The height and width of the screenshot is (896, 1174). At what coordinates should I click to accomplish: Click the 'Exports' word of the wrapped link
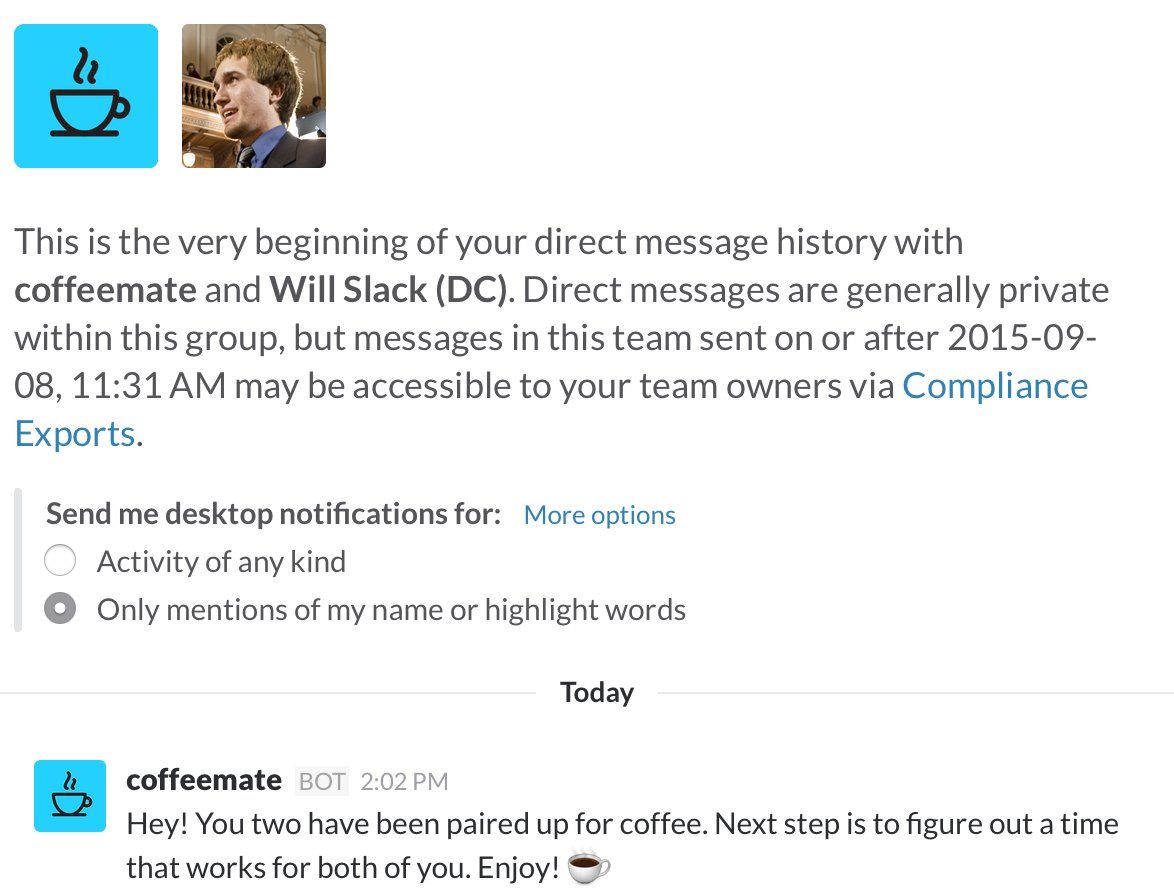[74, 434]
